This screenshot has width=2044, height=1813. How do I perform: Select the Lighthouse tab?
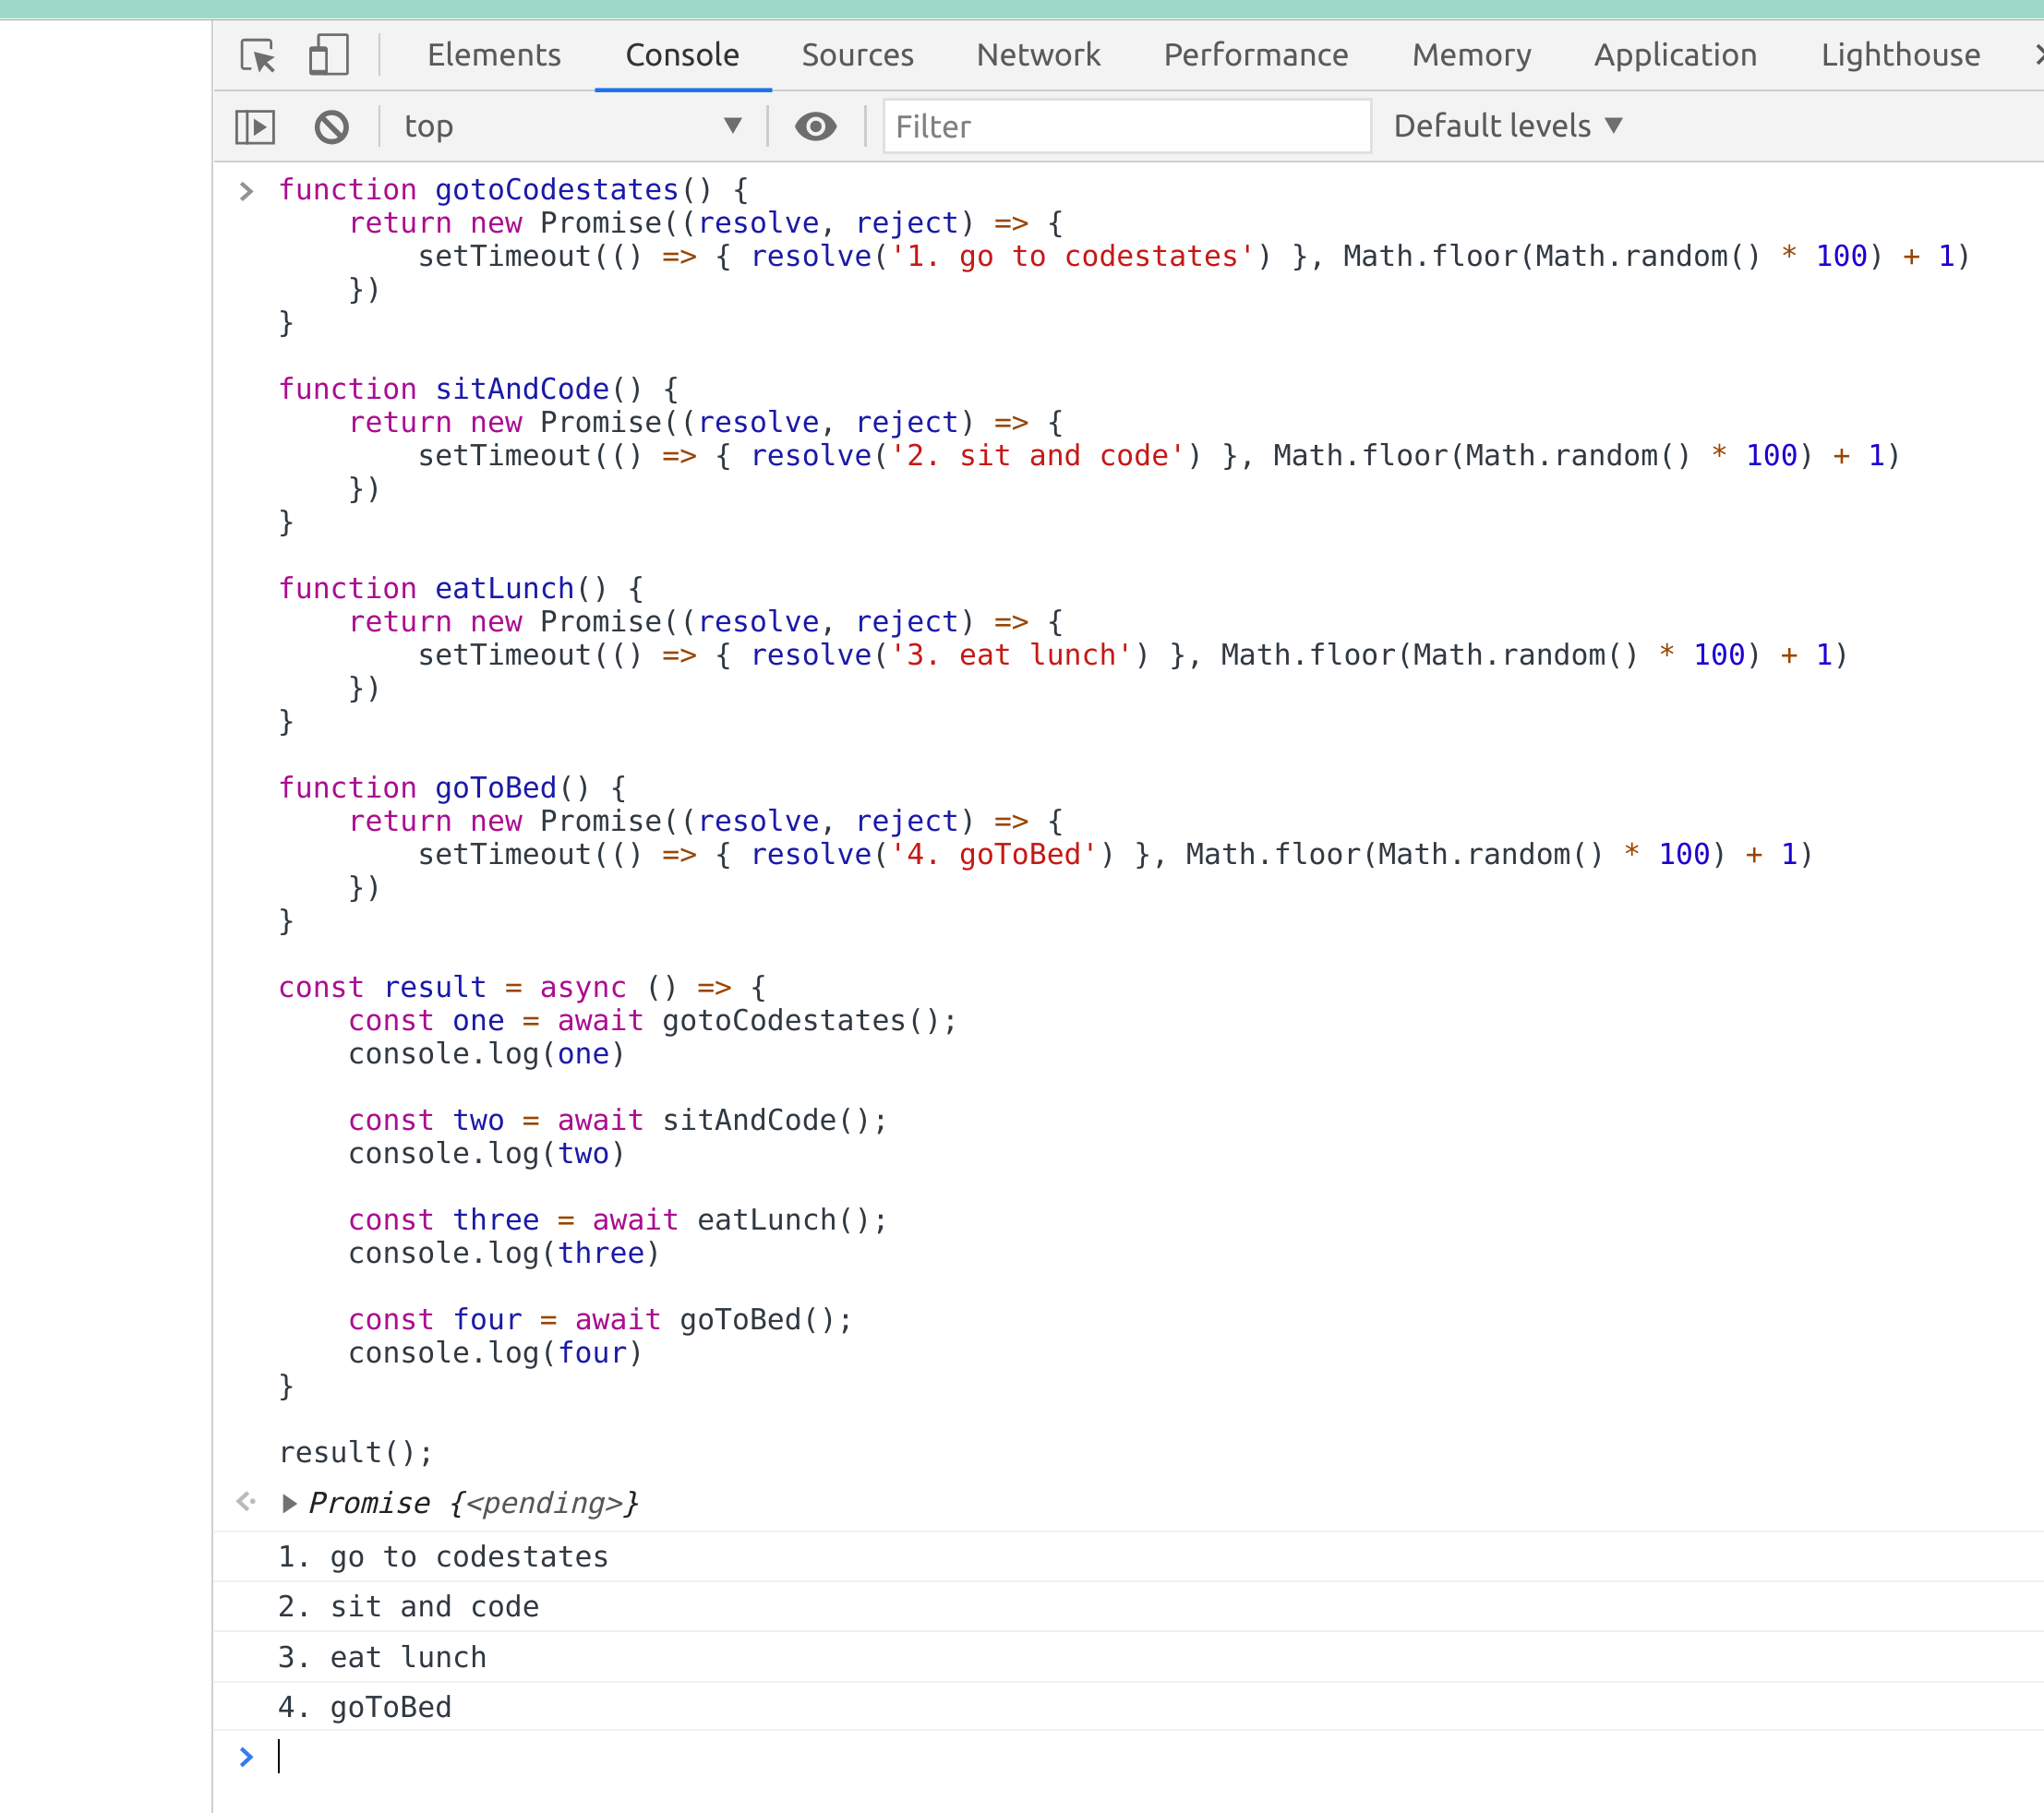(1900, 55)
